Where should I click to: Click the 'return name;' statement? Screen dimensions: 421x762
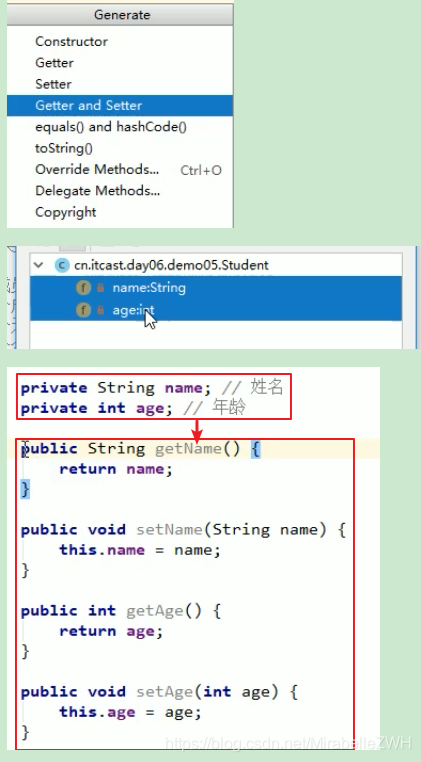(x=116, y=469)
